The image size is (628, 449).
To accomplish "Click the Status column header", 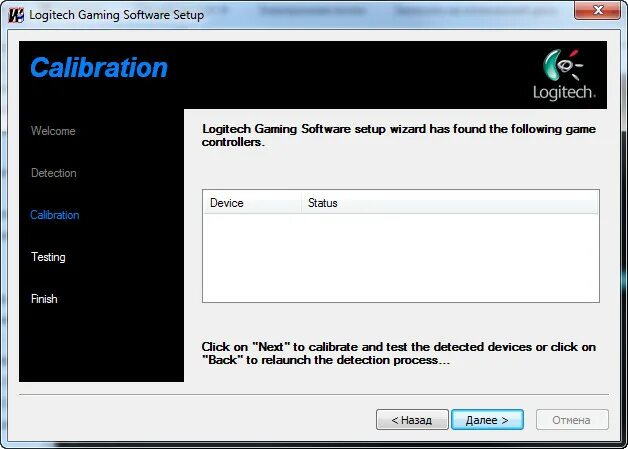I will click(449, 203).
